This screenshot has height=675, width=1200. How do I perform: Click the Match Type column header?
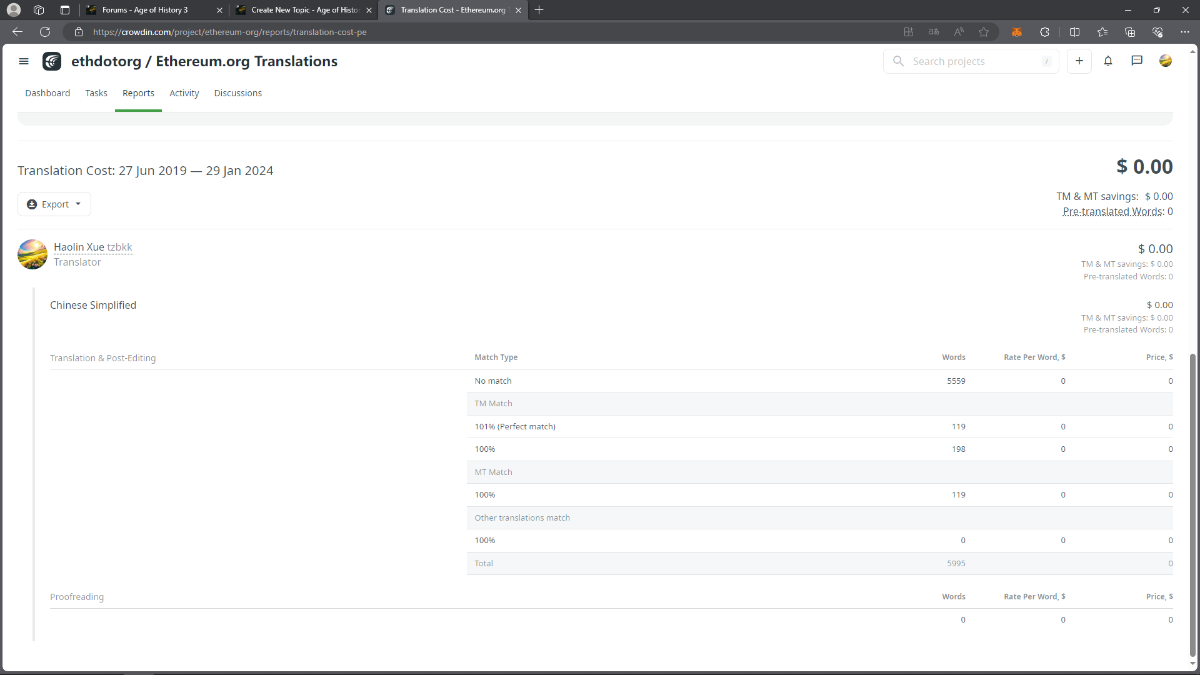click(x=496, y=357)
